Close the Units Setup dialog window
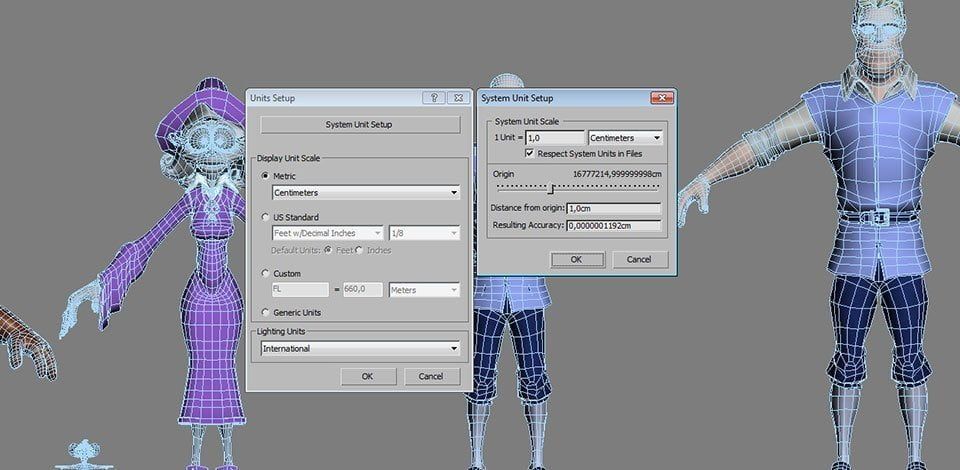960x470 pixels. [x=457, y=98]
